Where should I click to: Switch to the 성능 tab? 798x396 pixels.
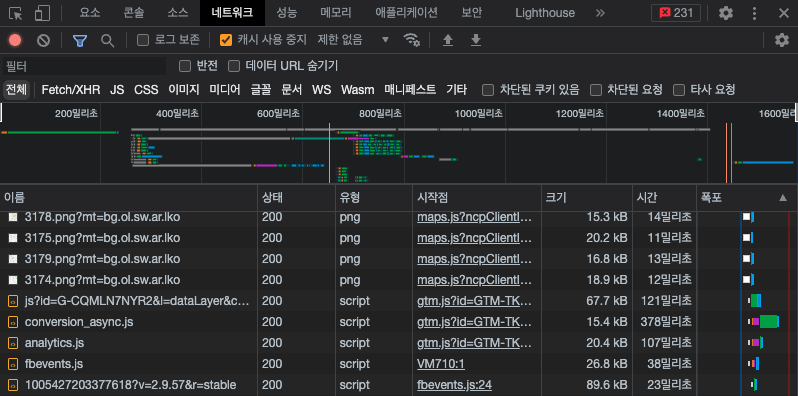click(x=287, y=13)
